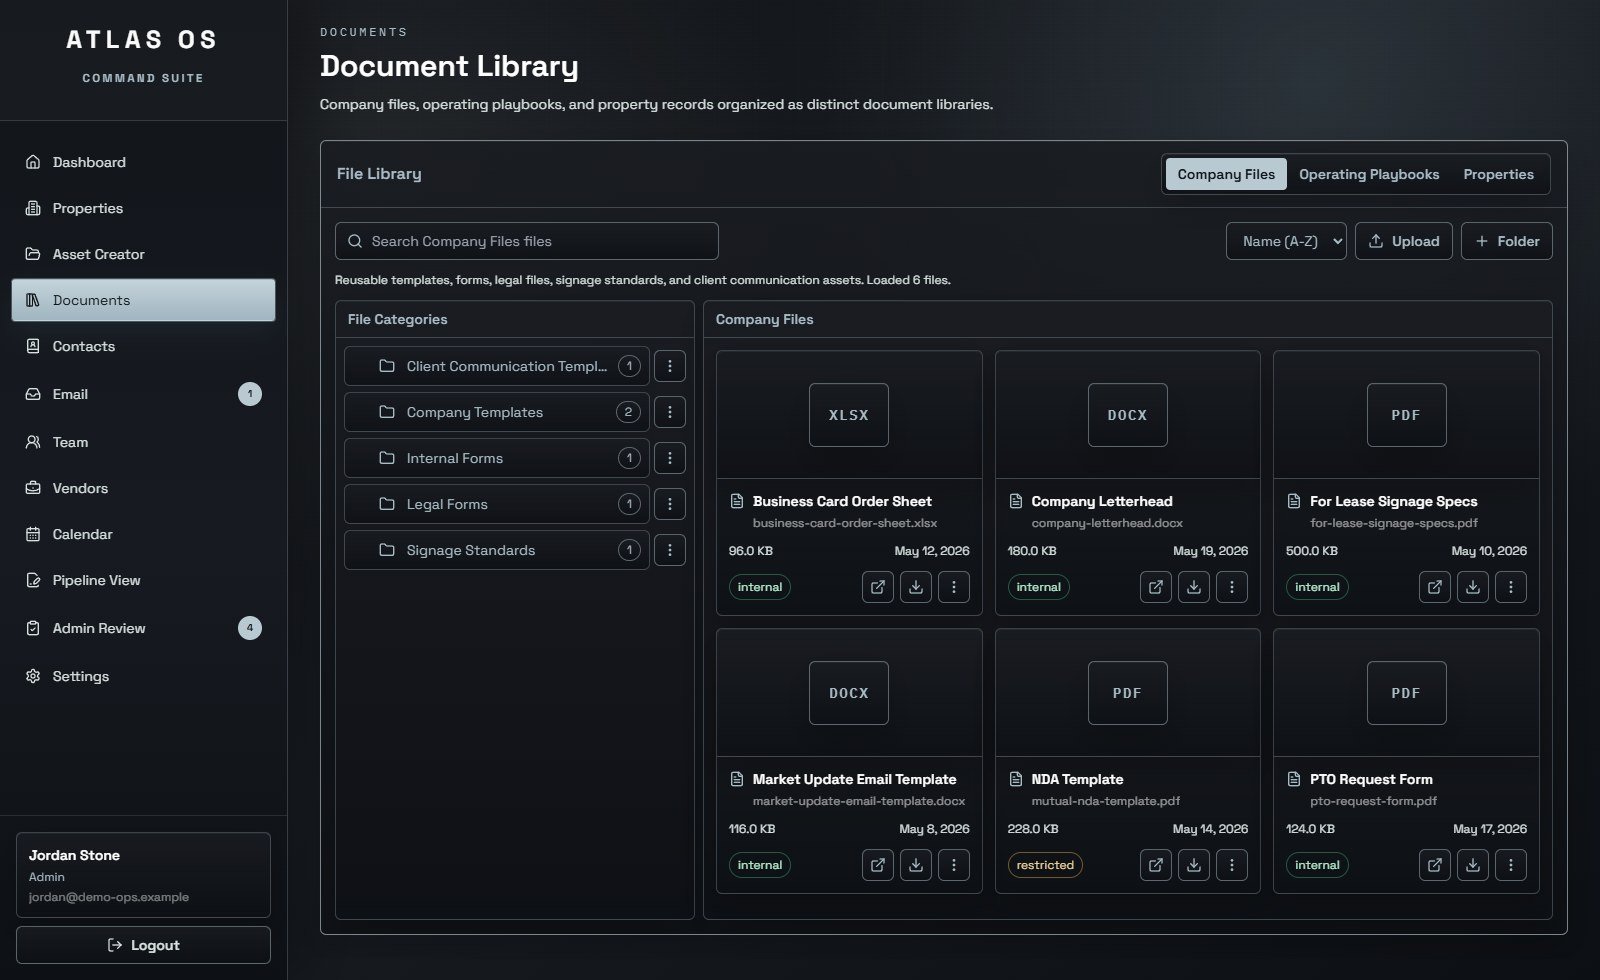Go to Dashboard in the sidebar
Image resolution: width=1600 pixels, height=980 pixels.
(x=143, y=162)
